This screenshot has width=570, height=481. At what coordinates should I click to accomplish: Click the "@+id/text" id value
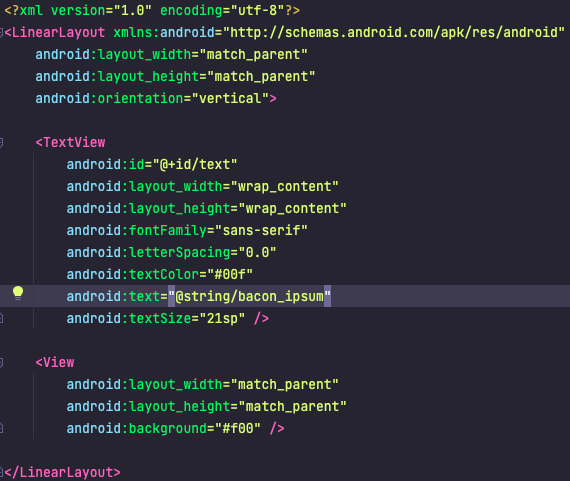pyautogui.click(x=194, y=165)
